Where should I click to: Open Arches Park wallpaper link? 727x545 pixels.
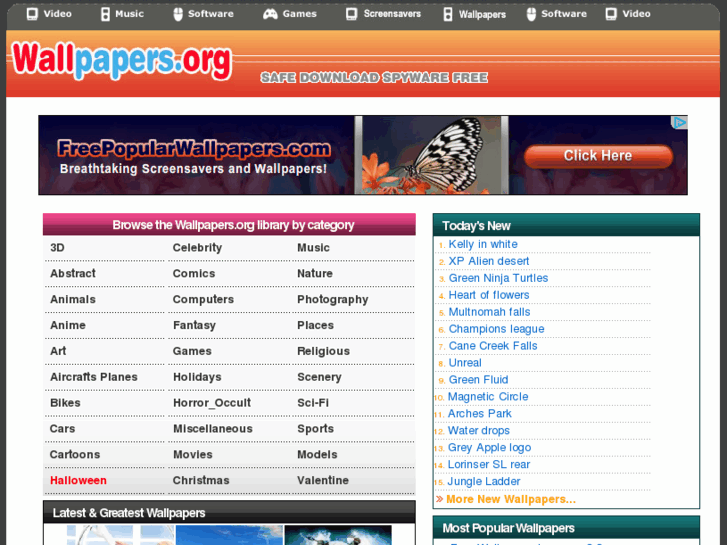point(479,413)
